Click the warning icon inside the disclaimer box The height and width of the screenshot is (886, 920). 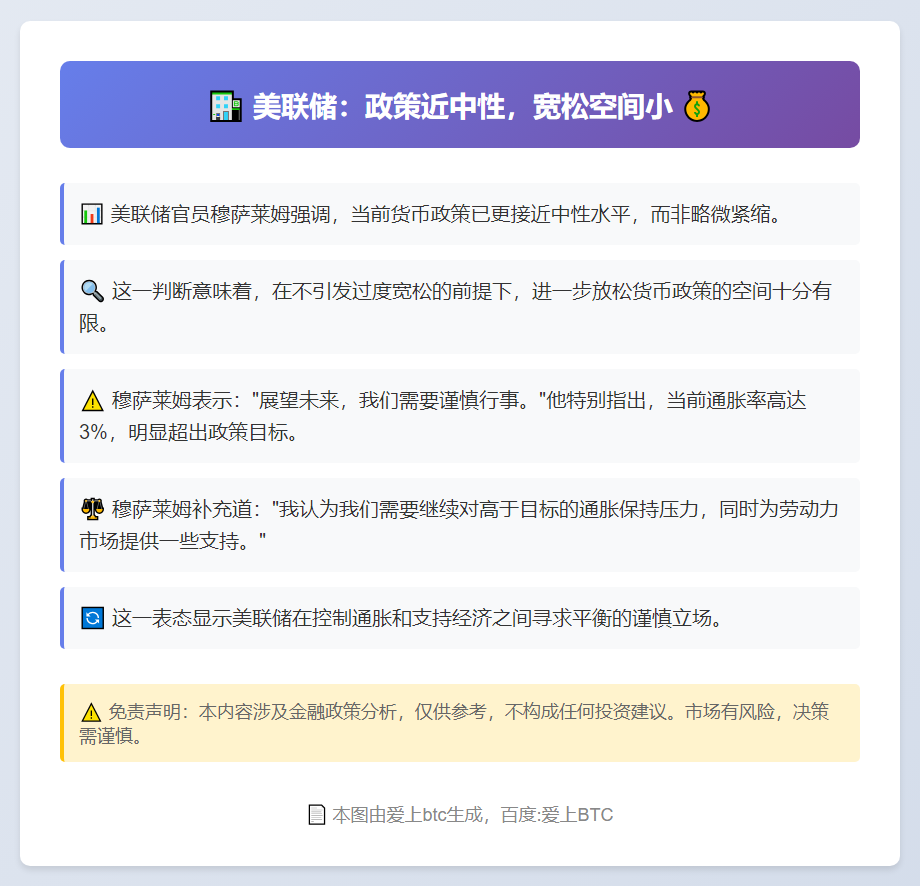tap(91, 711)
